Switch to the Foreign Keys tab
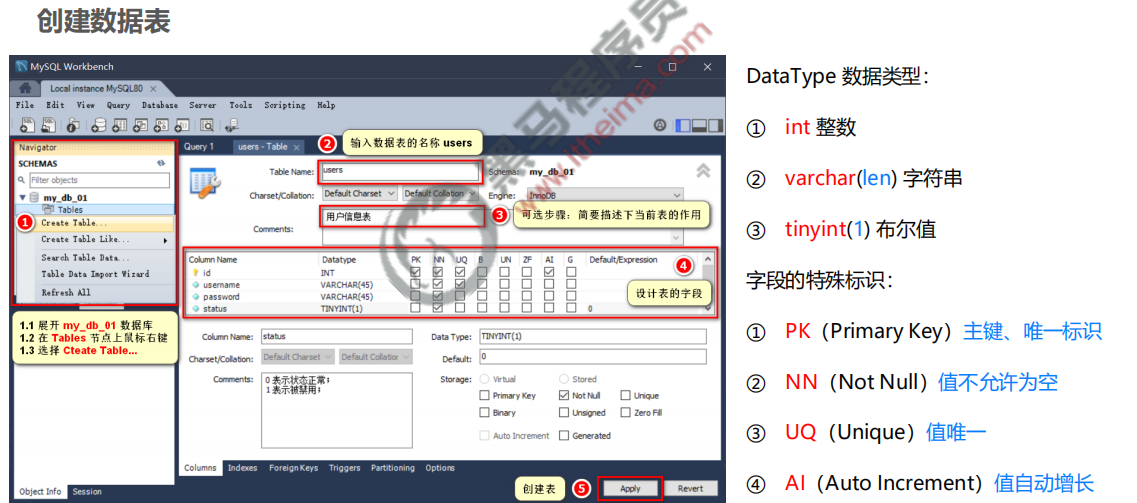 [x=293, y=468]
